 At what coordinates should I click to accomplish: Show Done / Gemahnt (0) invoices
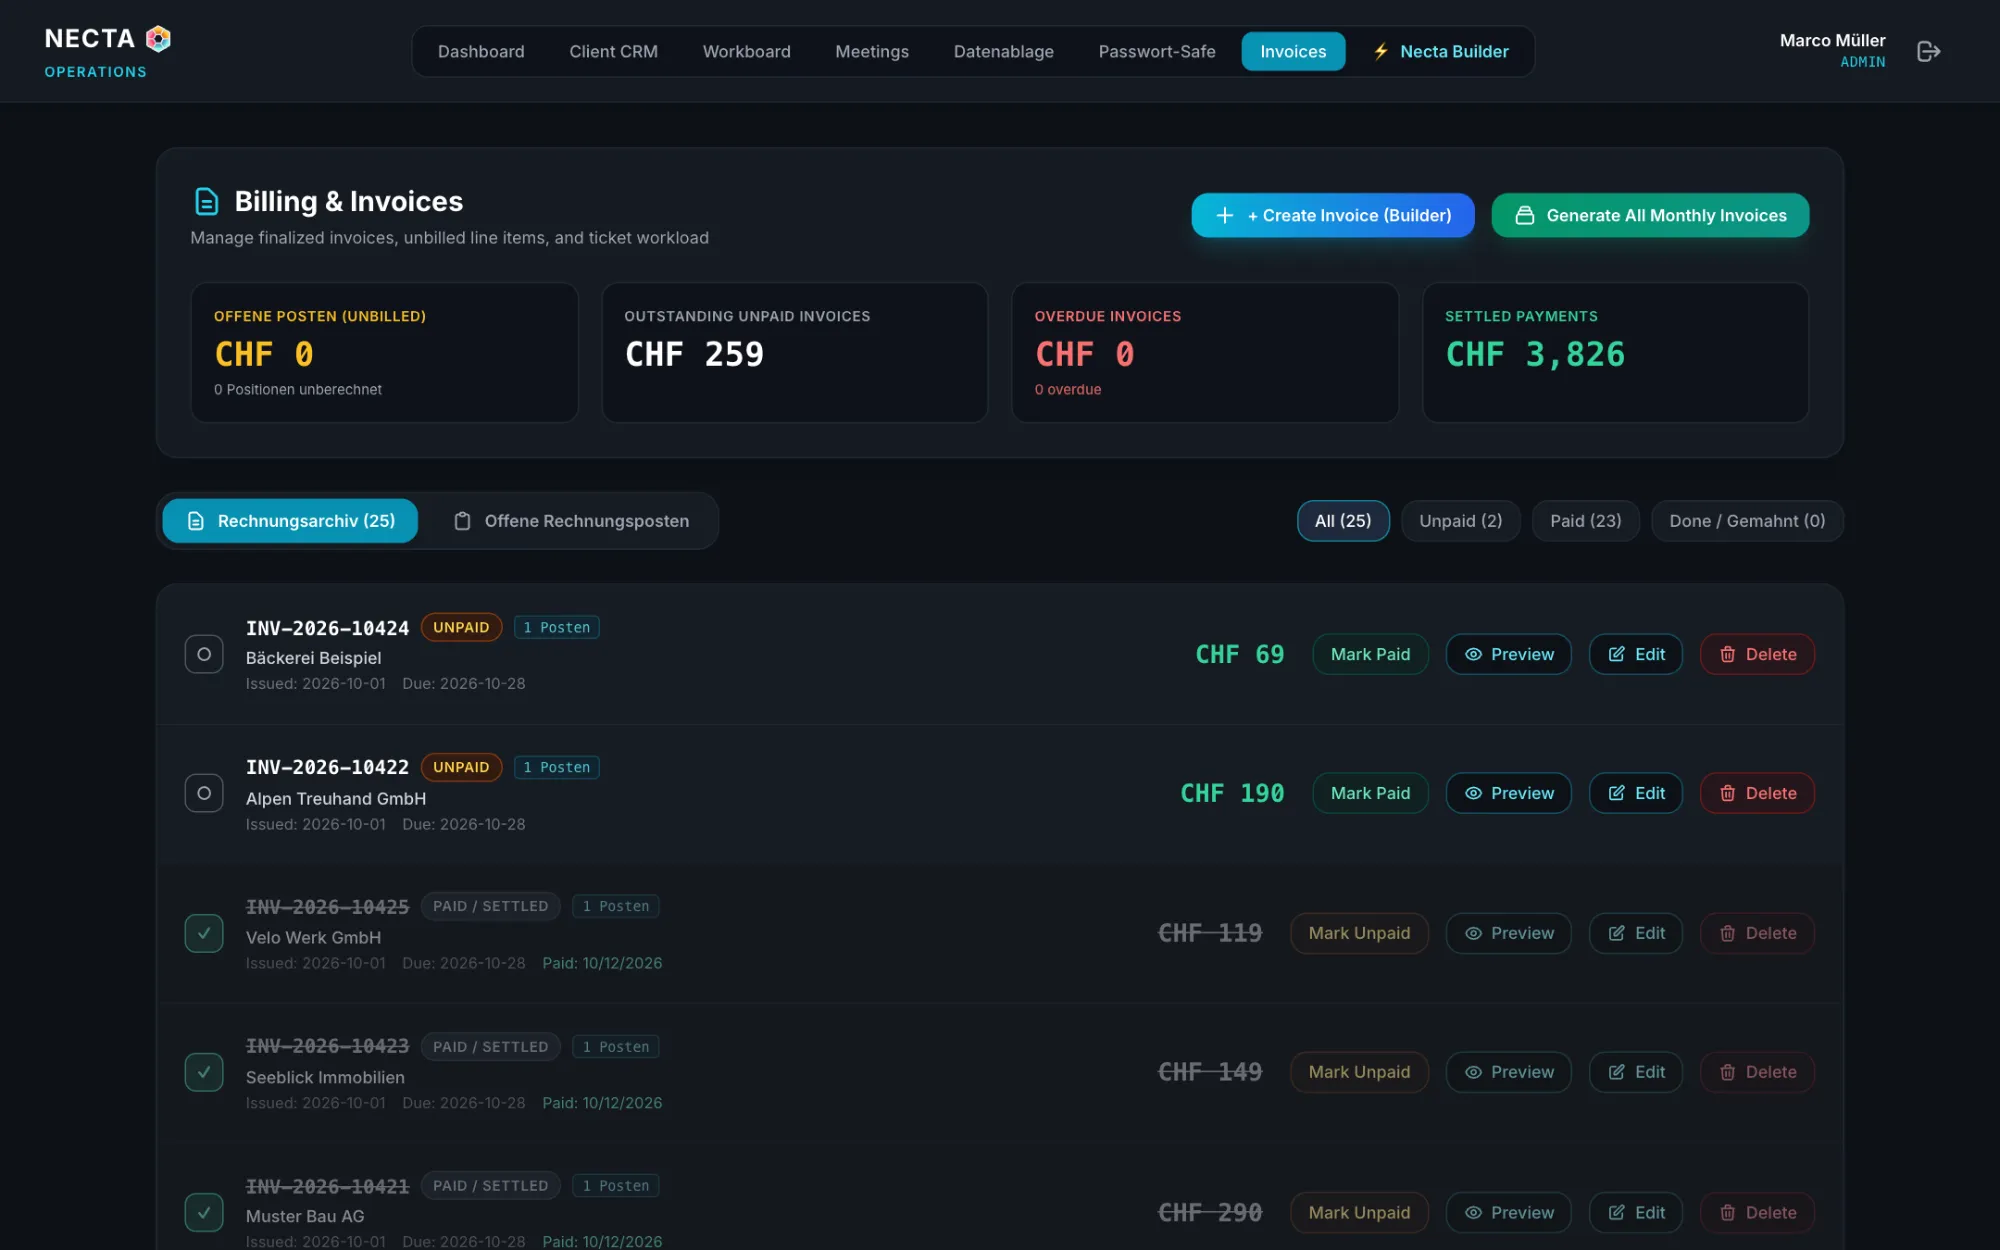click(1747, 521)
